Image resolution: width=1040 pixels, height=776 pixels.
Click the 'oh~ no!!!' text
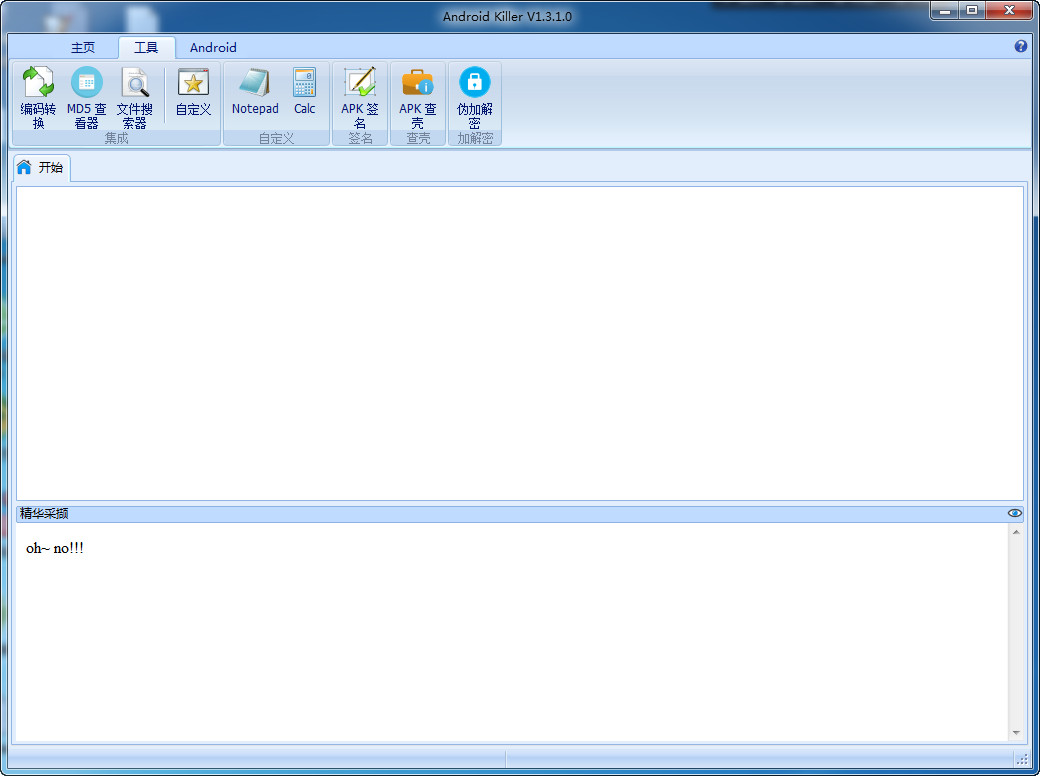click(55, 549)
